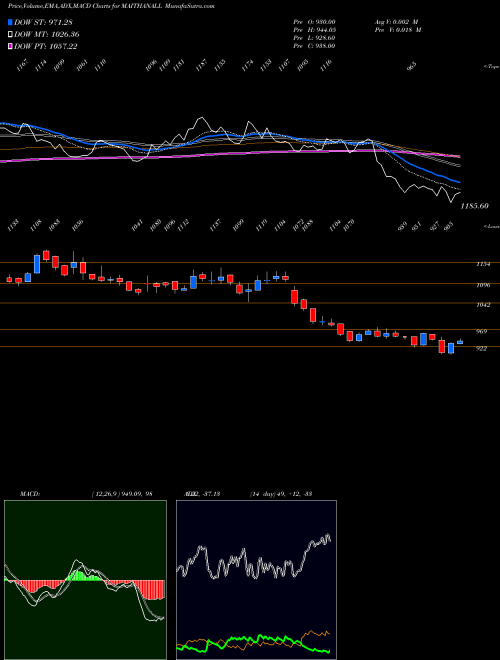Open the green MACD indicator panel
Screen dimensions: 500x660
(x=85, y=580)
